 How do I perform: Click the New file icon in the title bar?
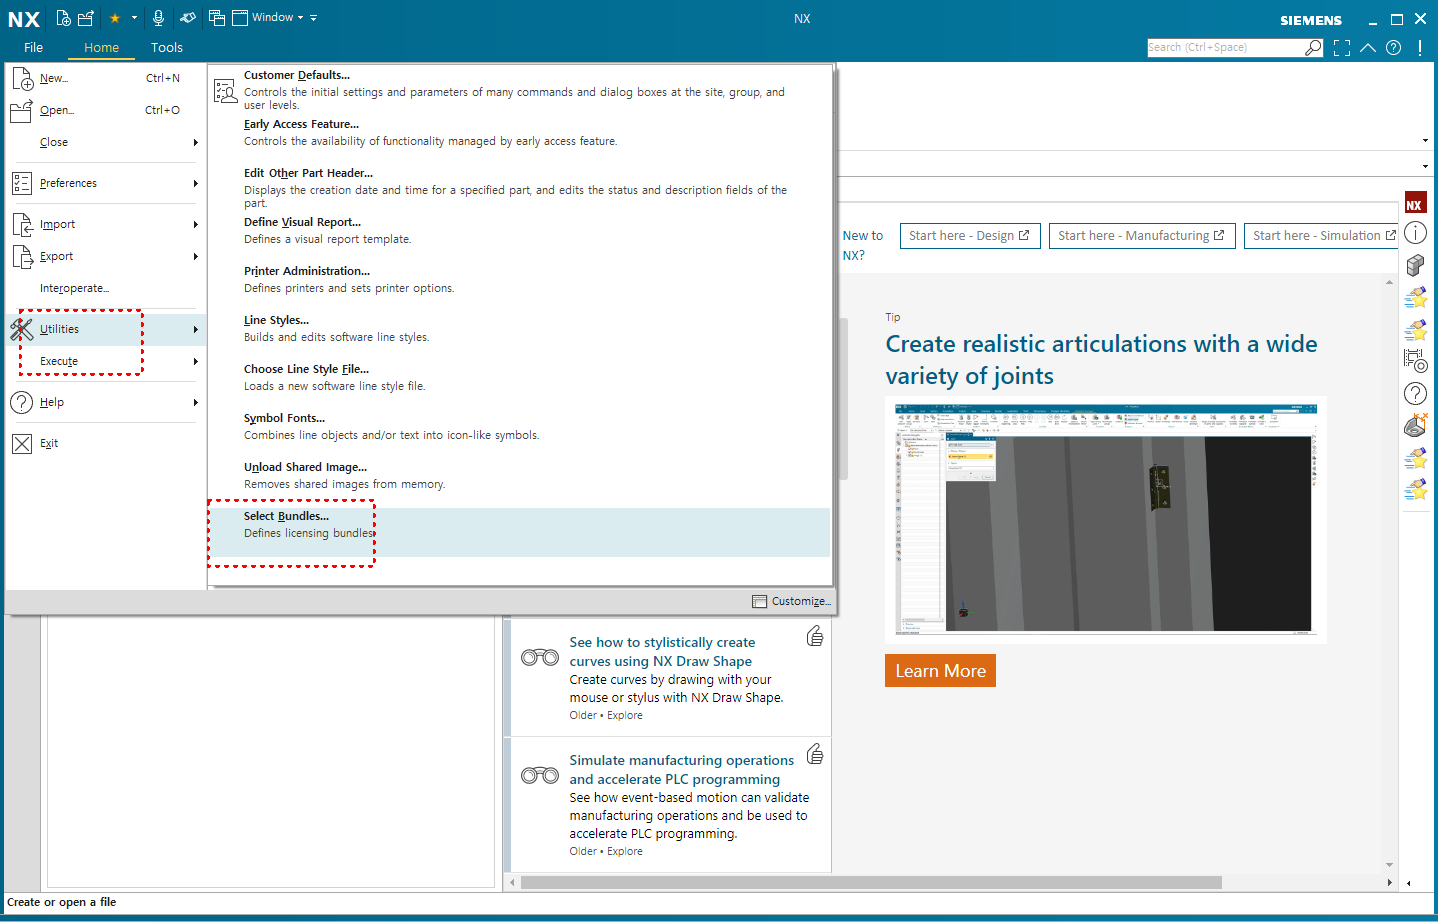(x=64, y=18)
